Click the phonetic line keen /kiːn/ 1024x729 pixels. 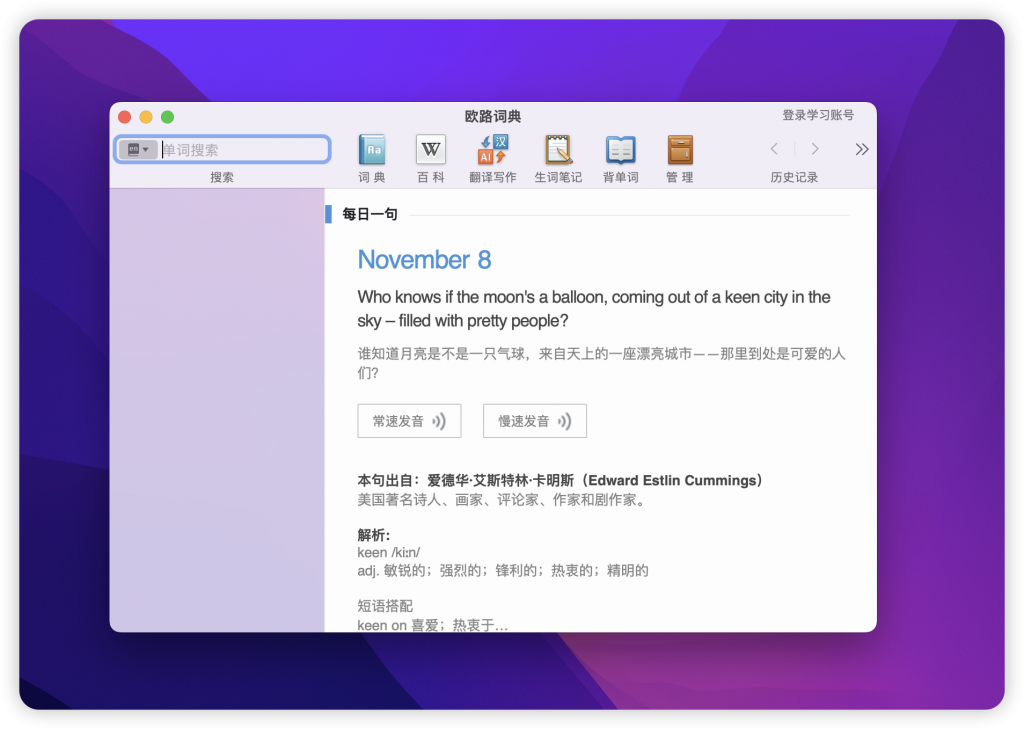[x=389, y=552]
